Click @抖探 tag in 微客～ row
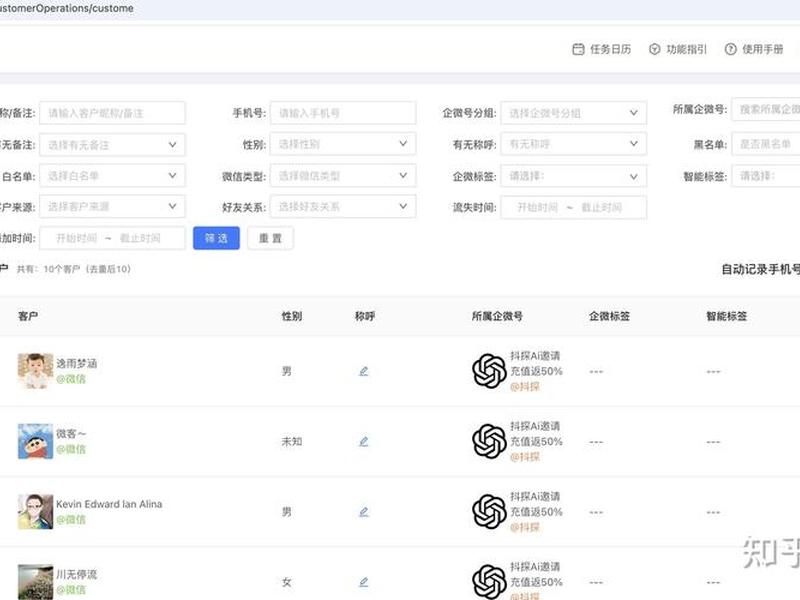The width and height of the screenshot is (800, 600). point(524,457)
